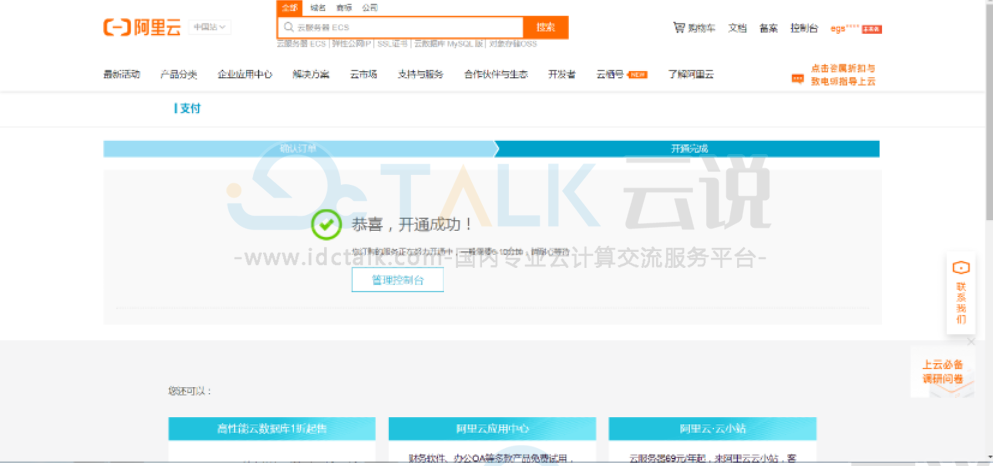This screenshot has width=993, height=466.
Task: Click the vertical page scrollbar
Action: point(989,114)
